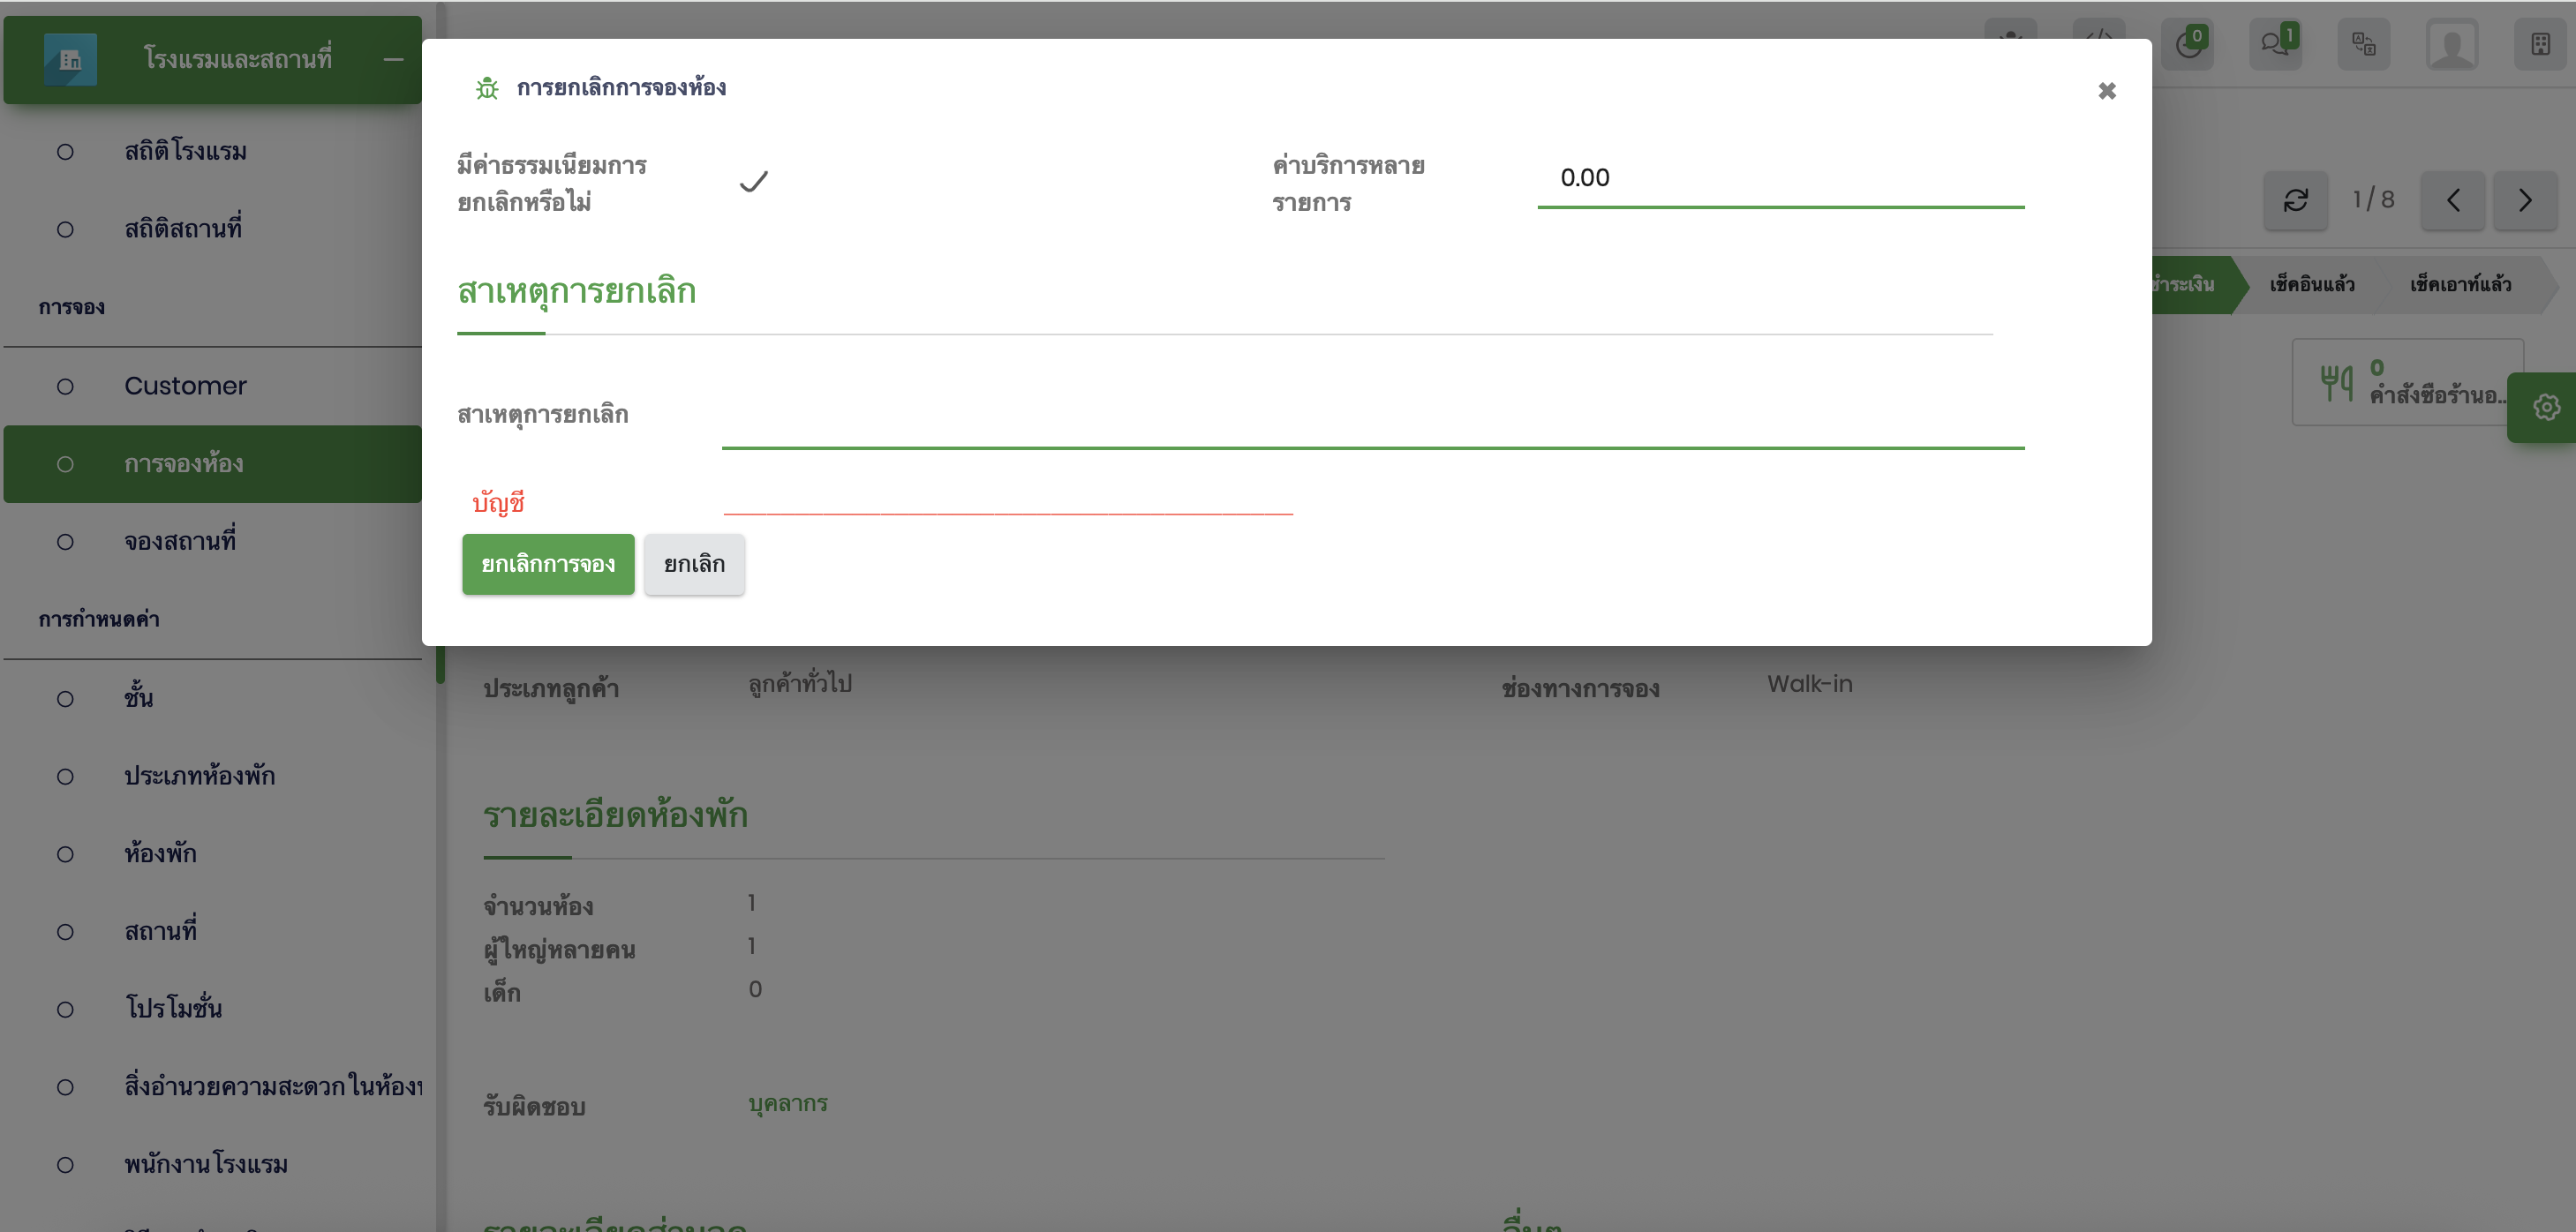Click the สาเหตุการยกเลิก text input
2576x1232 pixels.
pyautogui.click(x=1372, y=427)
